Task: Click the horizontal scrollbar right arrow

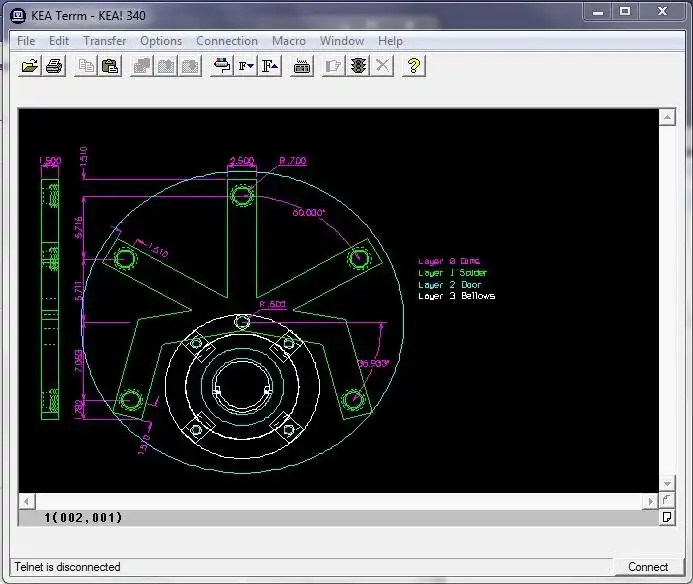Action: click(650, 501)
